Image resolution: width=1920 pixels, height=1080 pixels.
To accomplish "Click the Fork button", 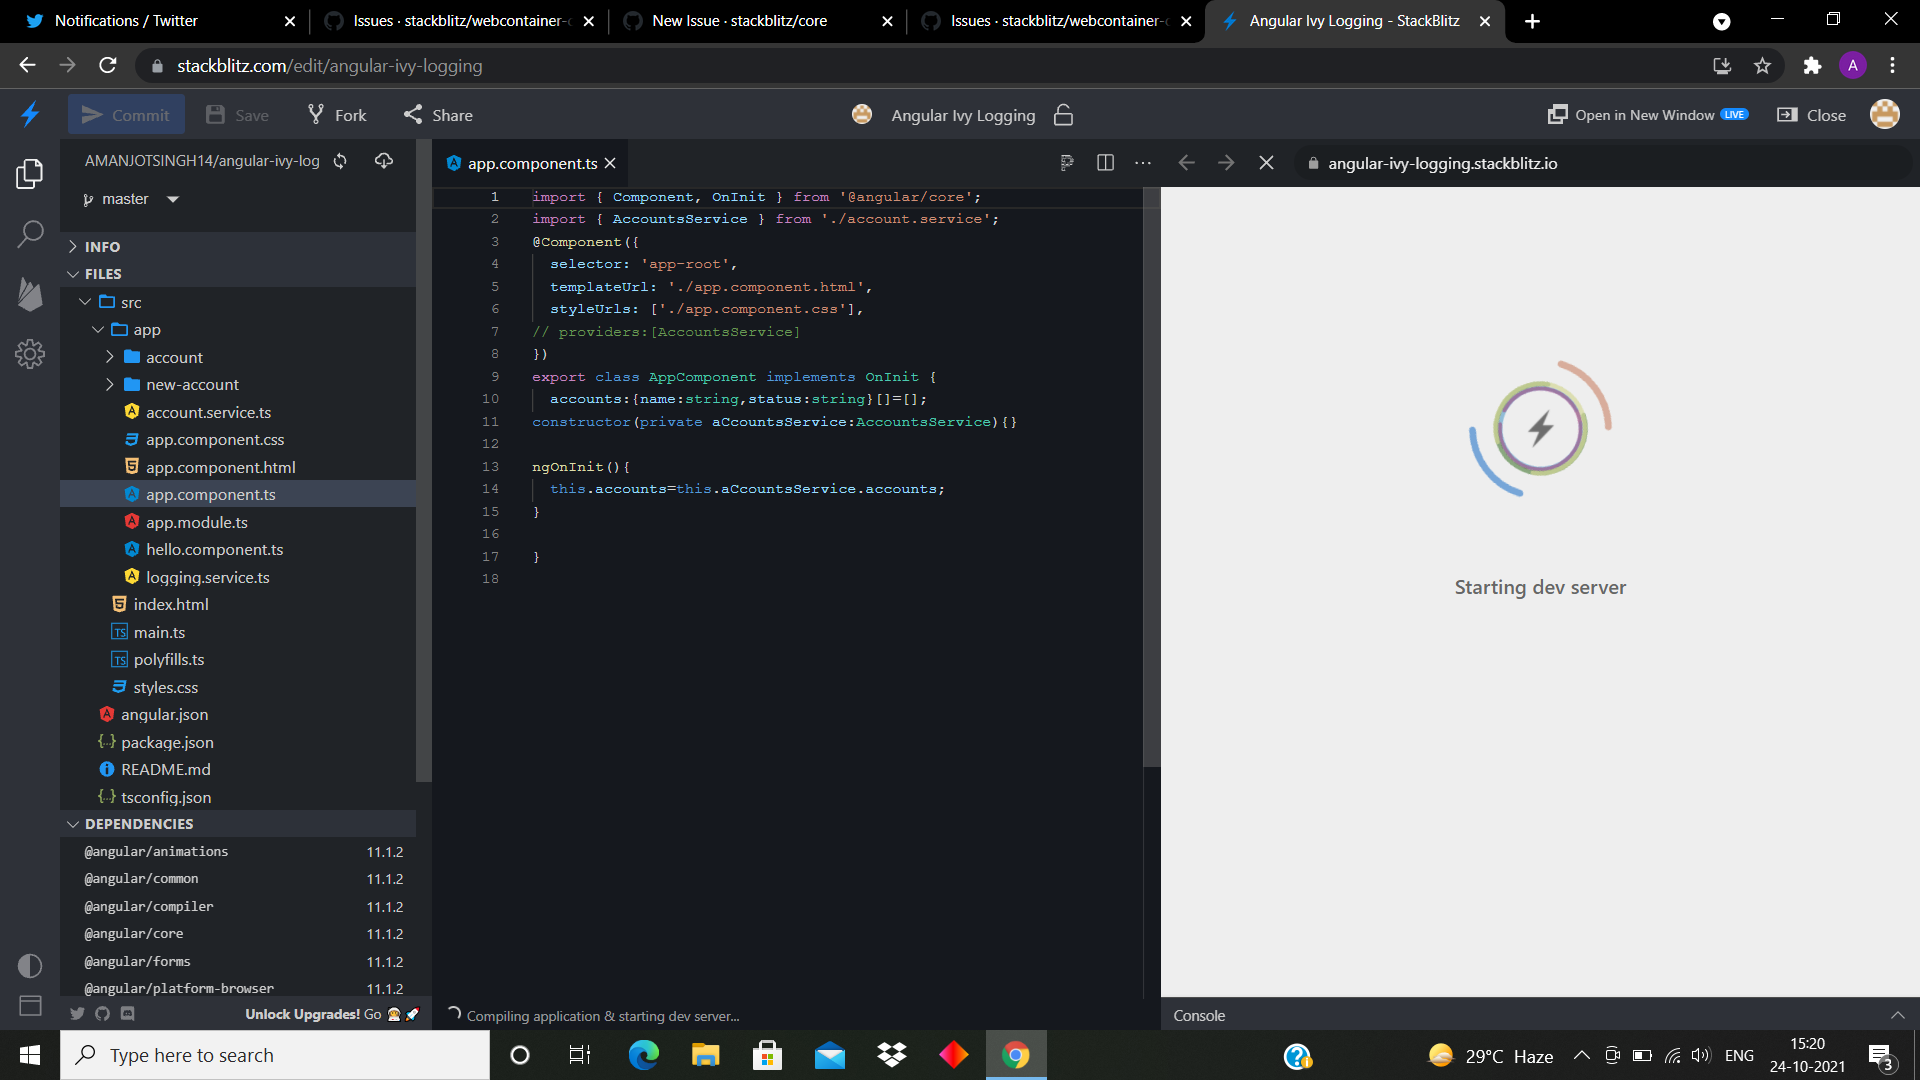I will coord(336,114).
